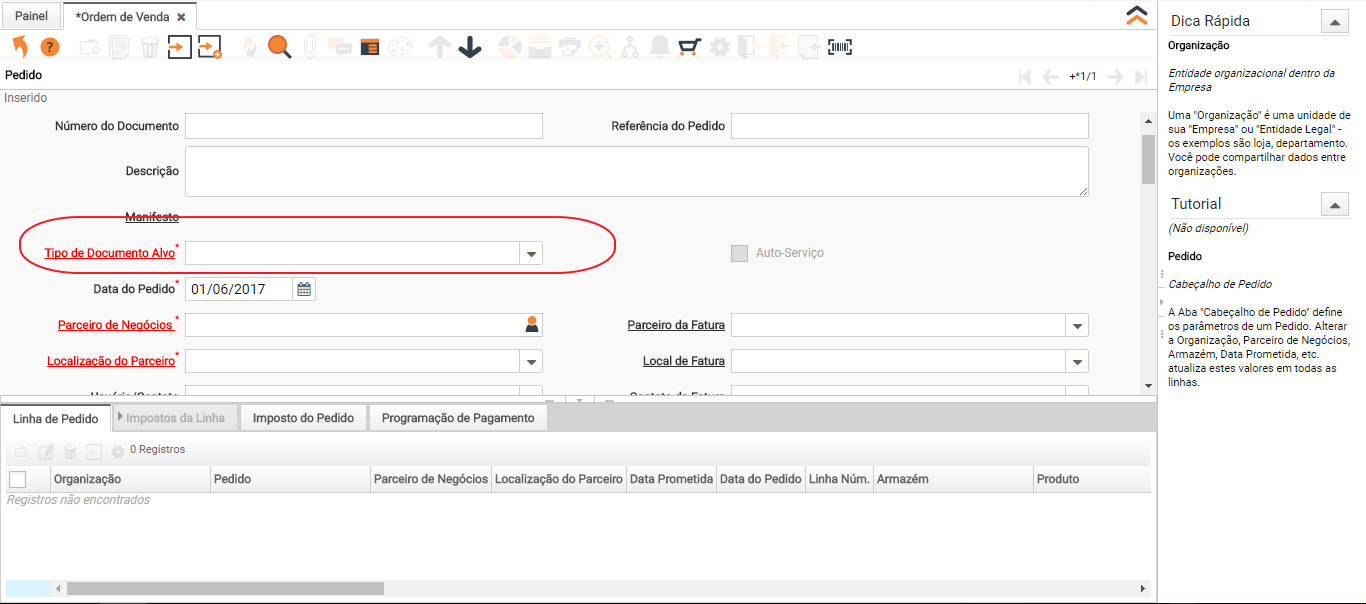The width and height of the screenshot is (1366, 604).
Task: Click the Localização do Parceiro label link
Action: (112, 360)
